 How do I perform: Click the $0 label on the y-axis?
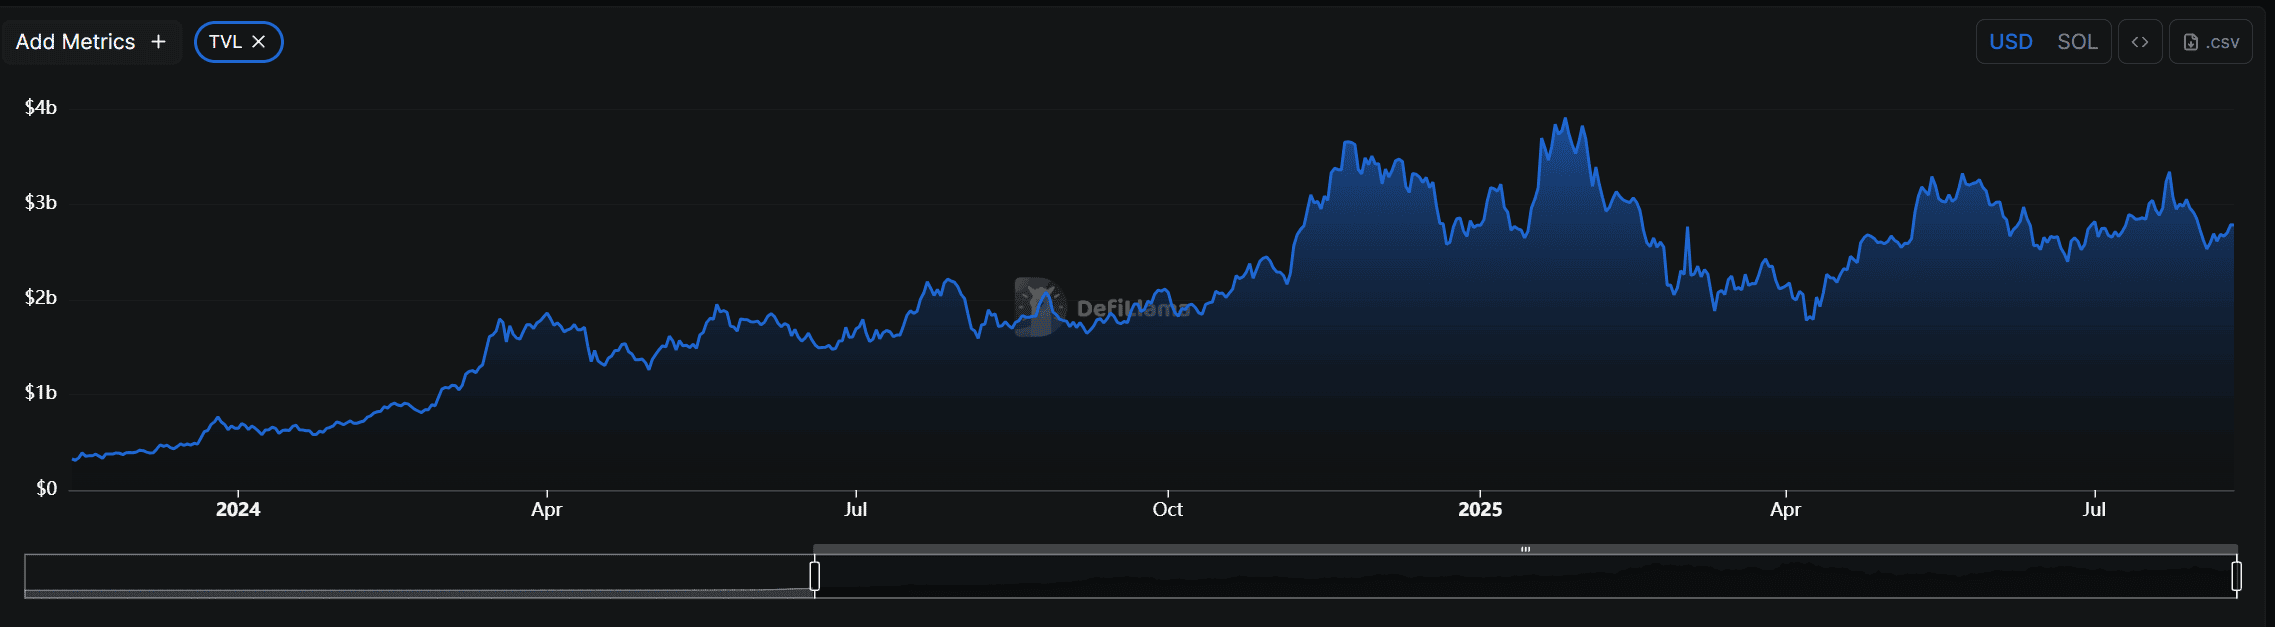[x=46, y=488]
